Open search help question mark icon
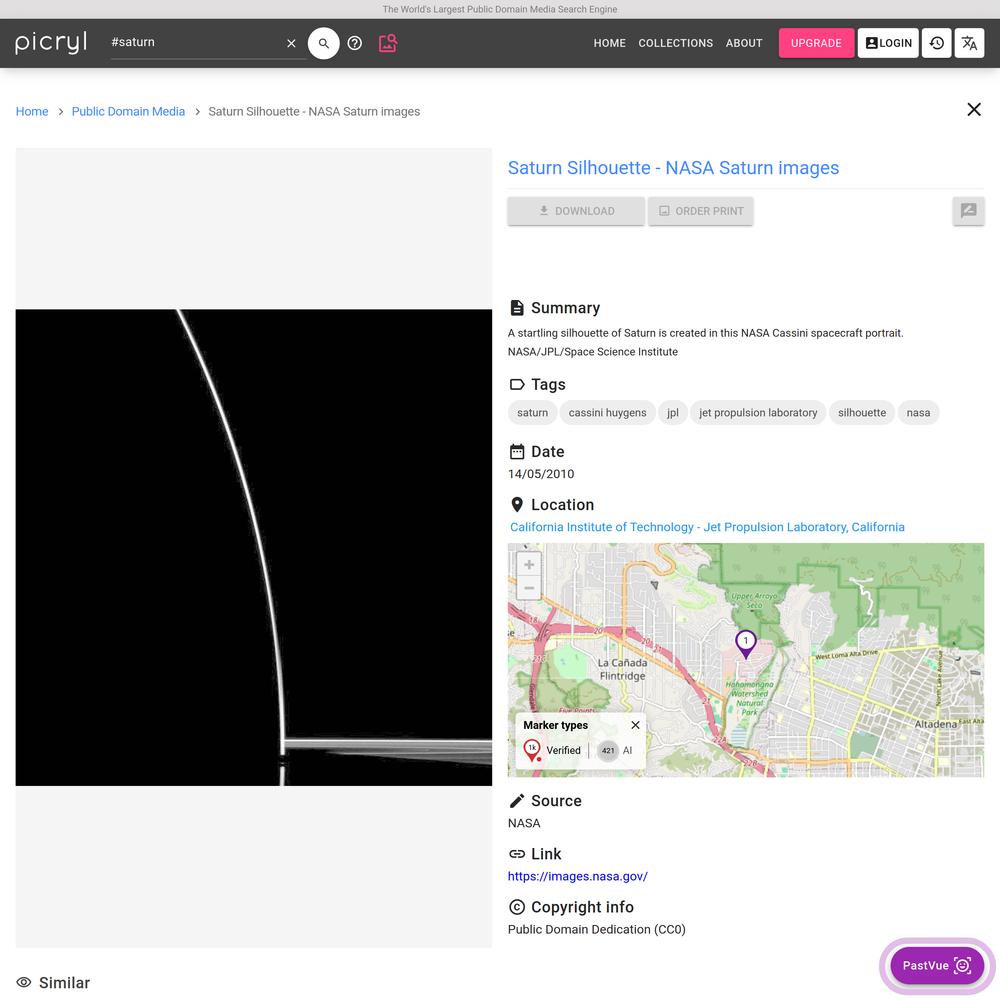This screenshot has height=1000, width=1000. [355, 43]
